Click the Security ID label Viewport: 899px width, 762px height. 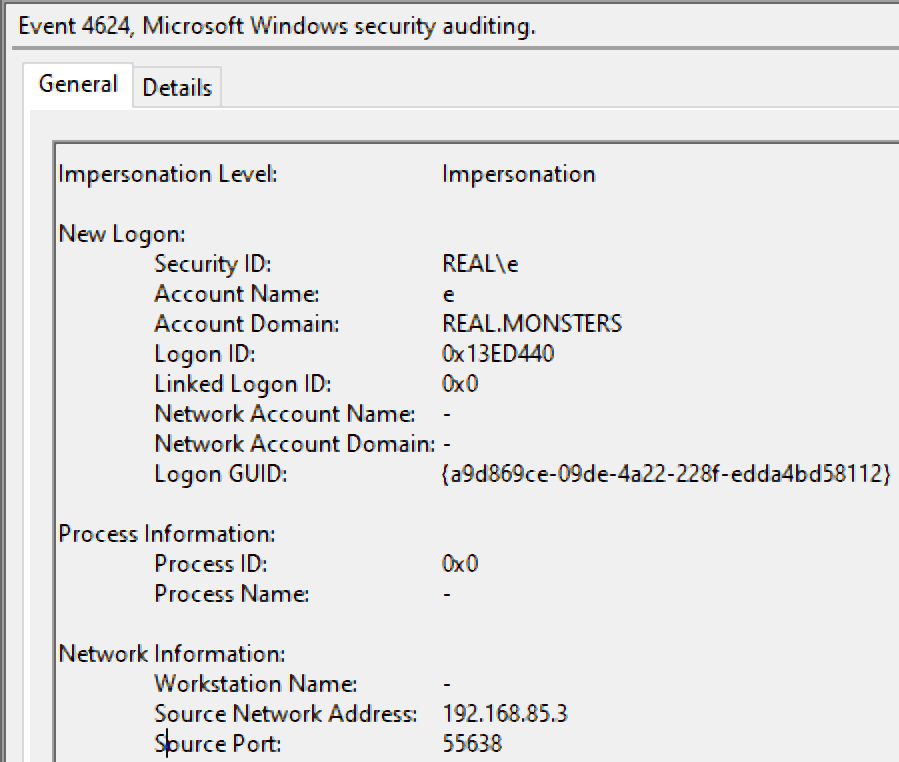click(213, 264)
